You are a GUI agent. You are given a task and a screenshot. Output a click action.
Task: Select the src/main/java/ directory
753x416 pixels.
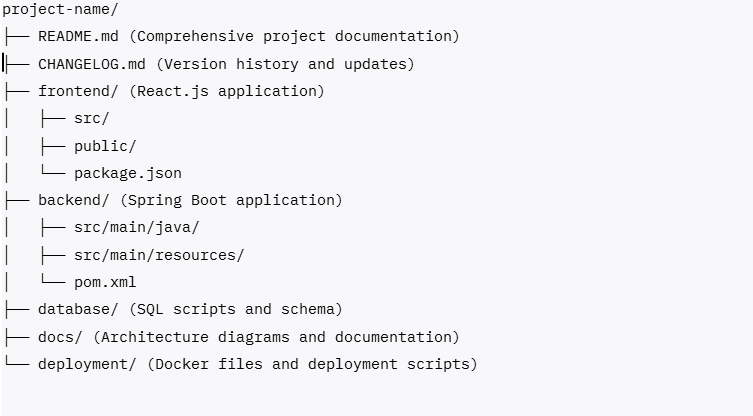coord(137,227)
